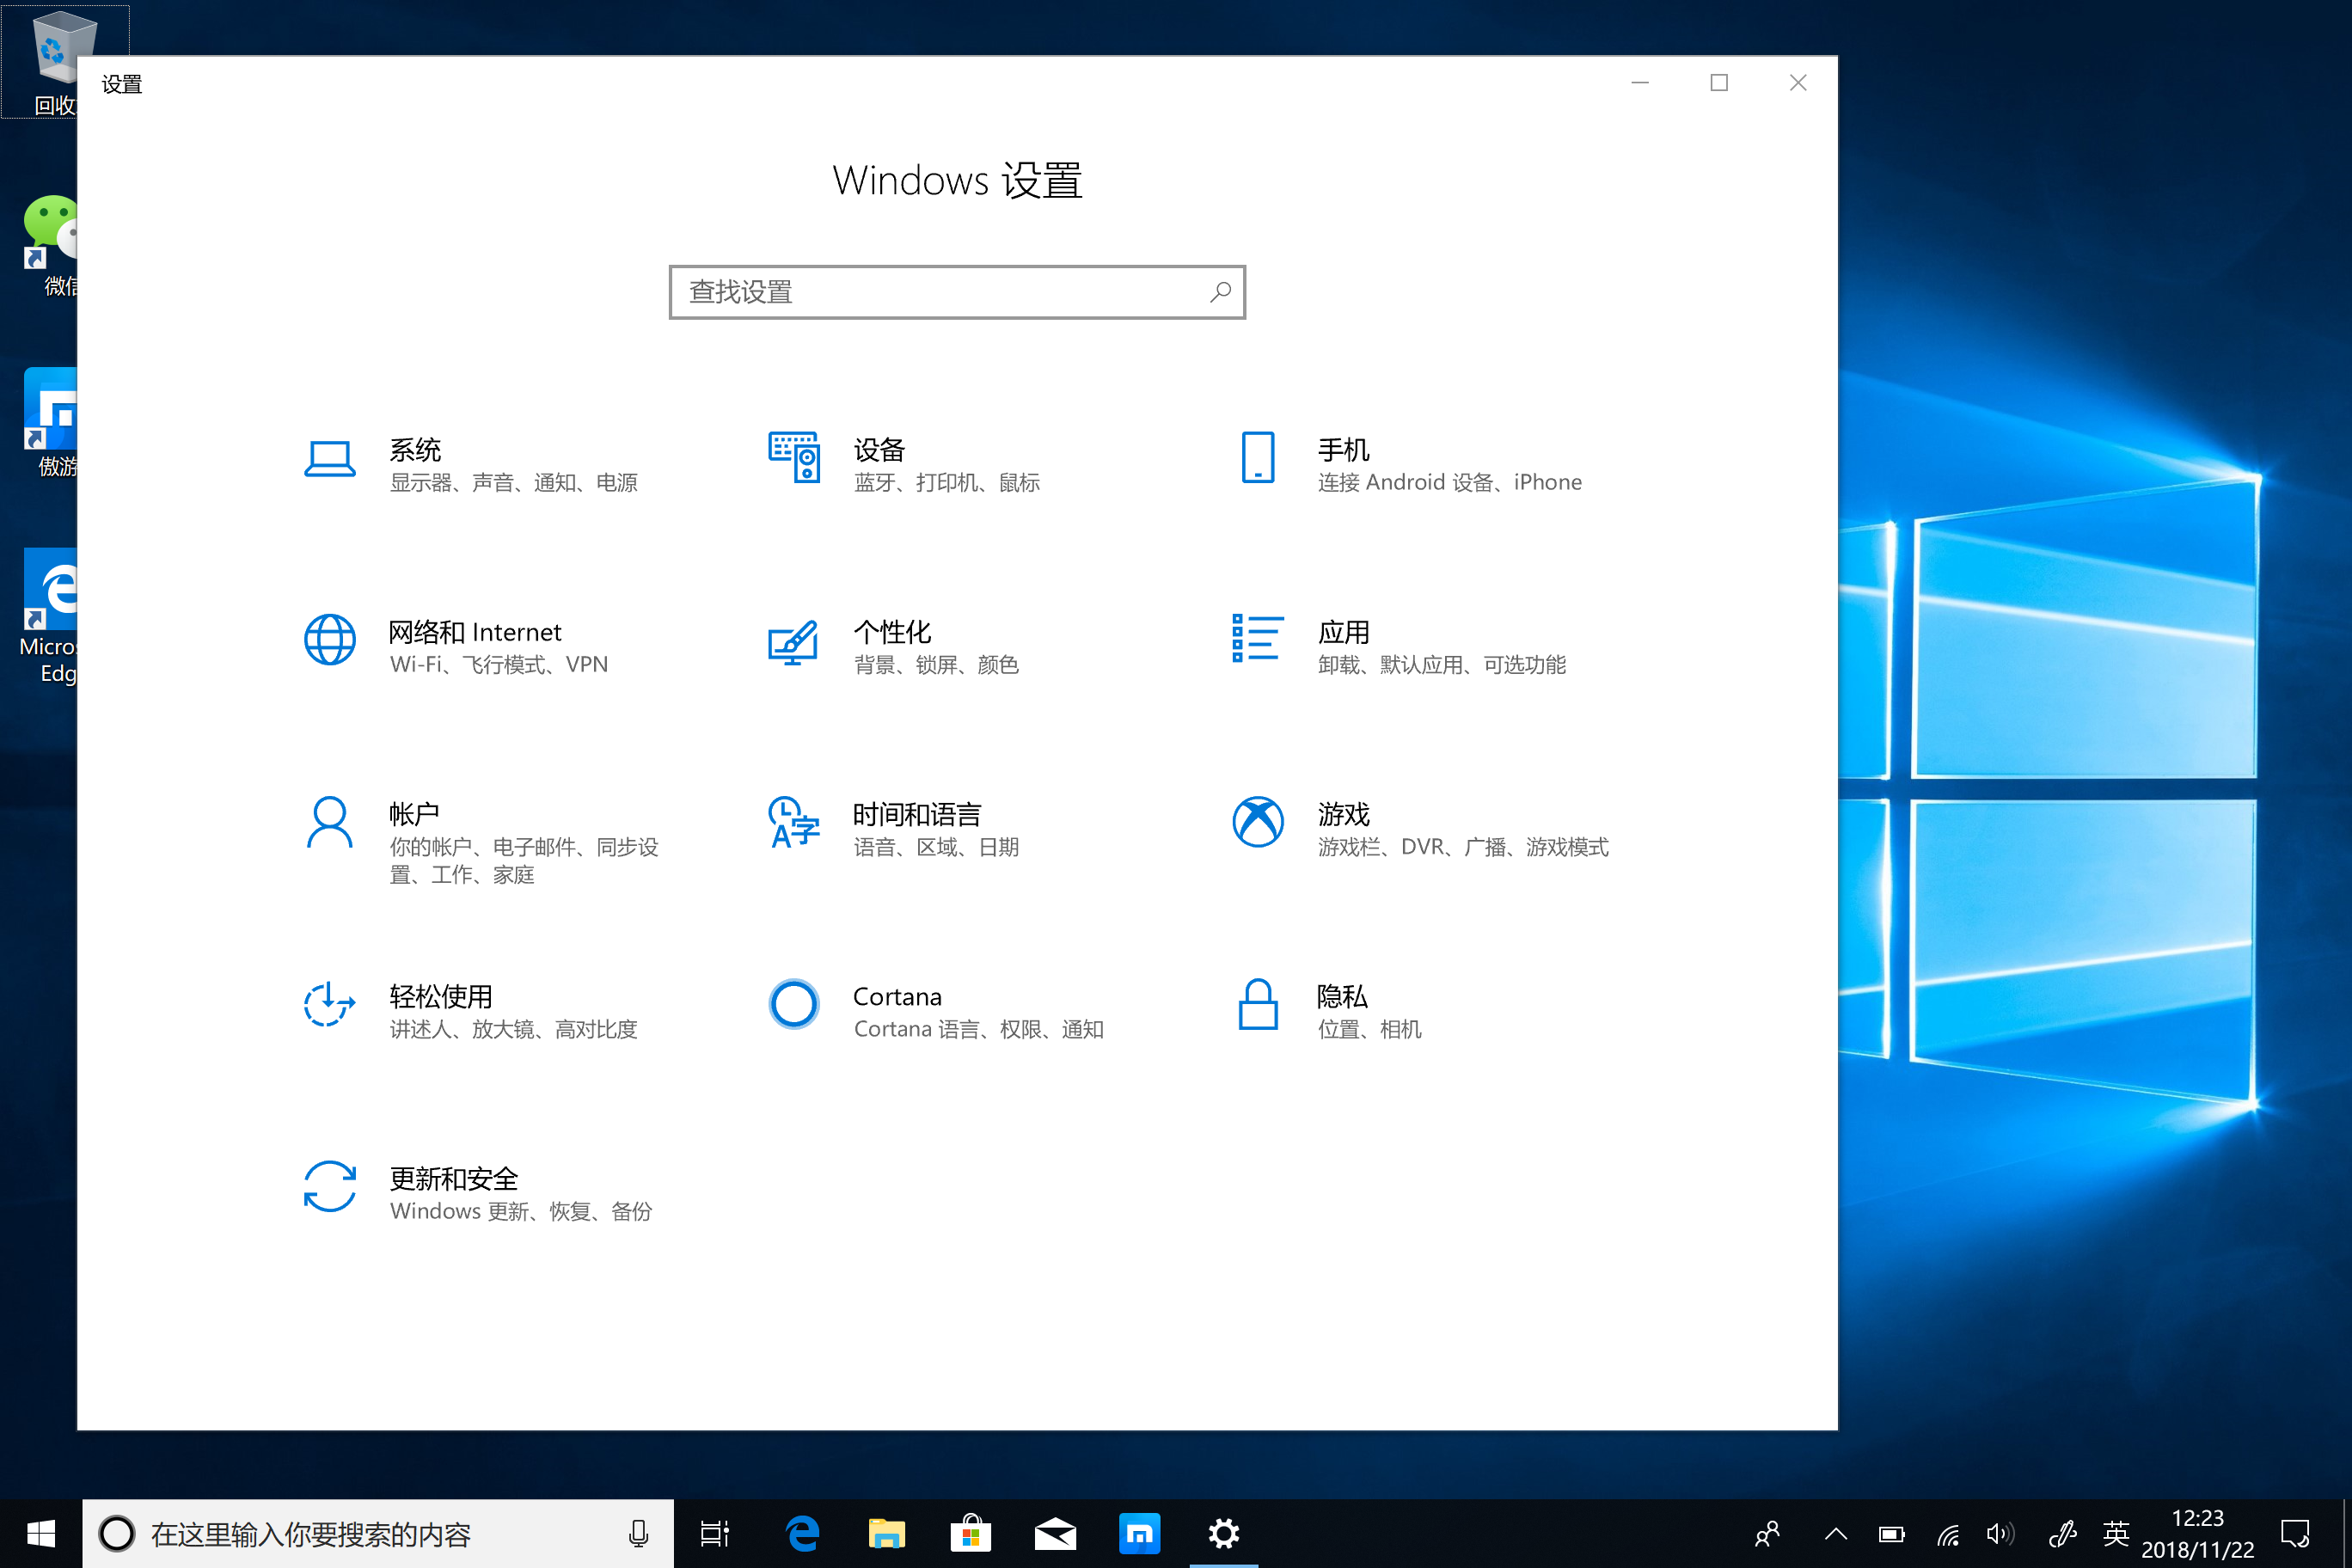Open the 隐私 (Privacy) lock icon
Image resolution: width=2352 pixels, height=1568 pixels.
click(1258, 1004)
